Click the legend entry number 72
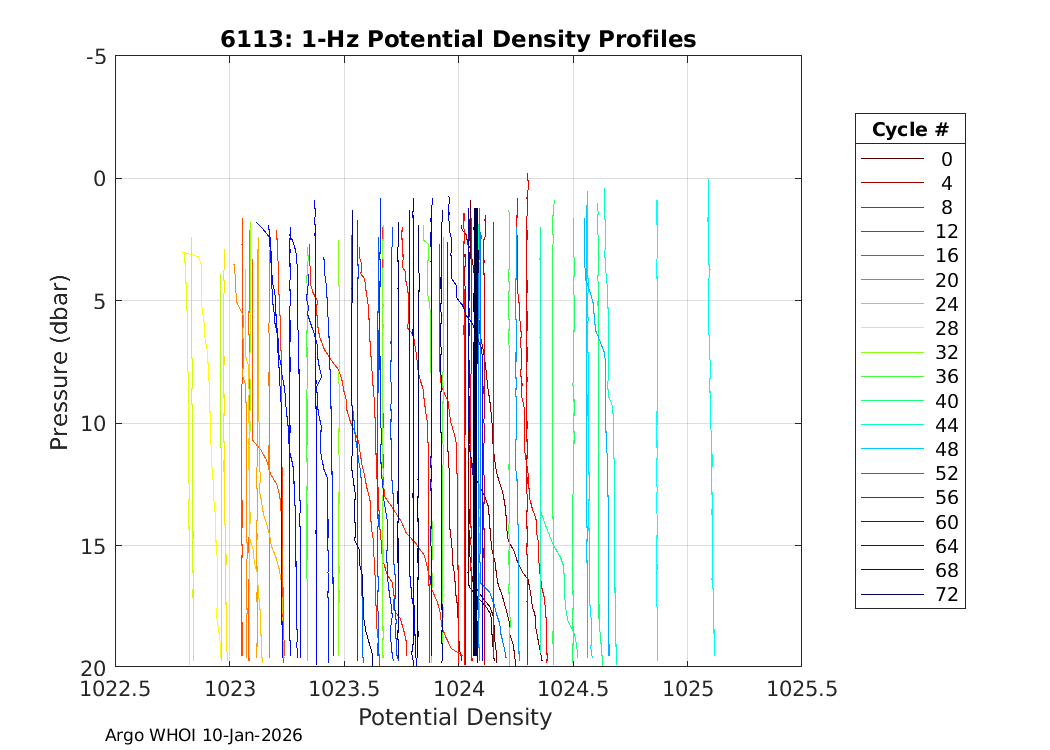This screenshot has height=750, width=1050. [946, 595]
